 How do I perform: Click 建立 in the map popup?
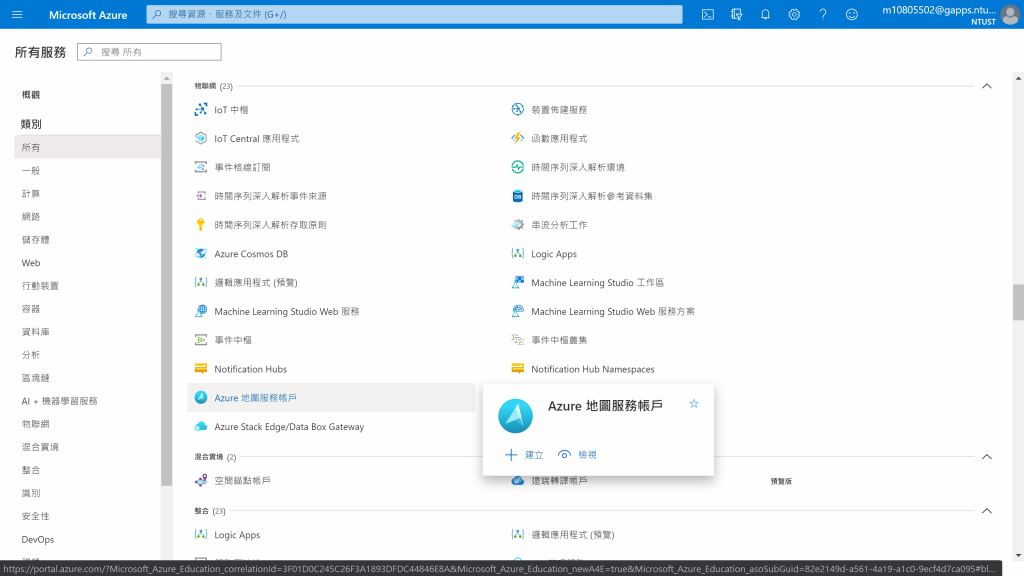524,455
